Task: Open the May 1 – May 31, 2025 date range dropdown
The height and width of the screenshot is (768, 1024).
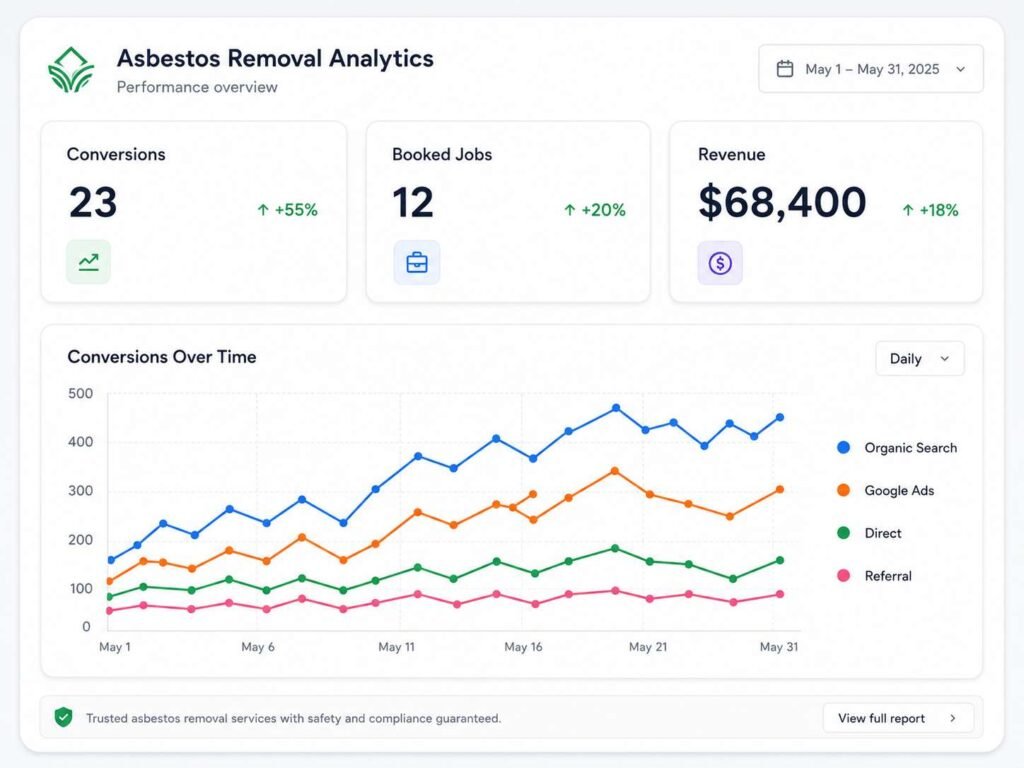Action: tap(871, 69)
